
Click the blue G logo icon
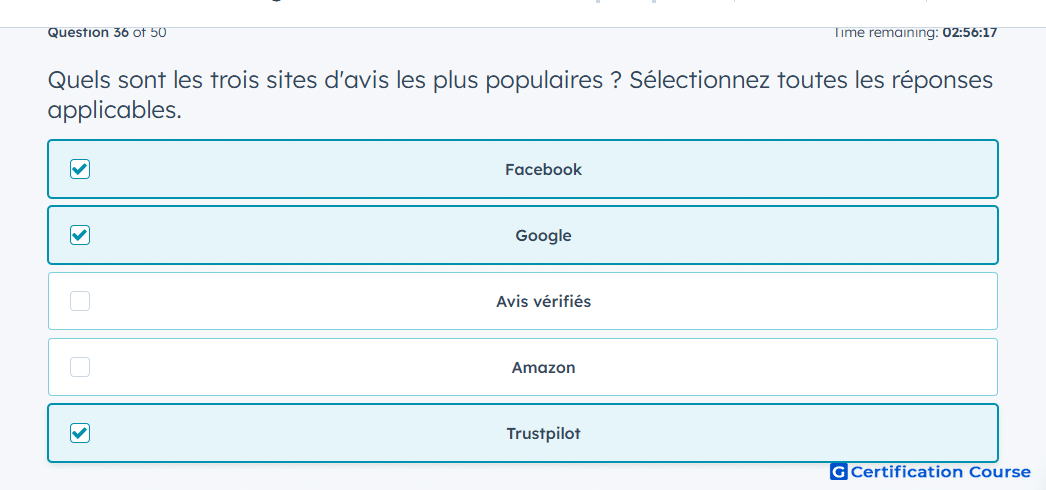[839, 472]
